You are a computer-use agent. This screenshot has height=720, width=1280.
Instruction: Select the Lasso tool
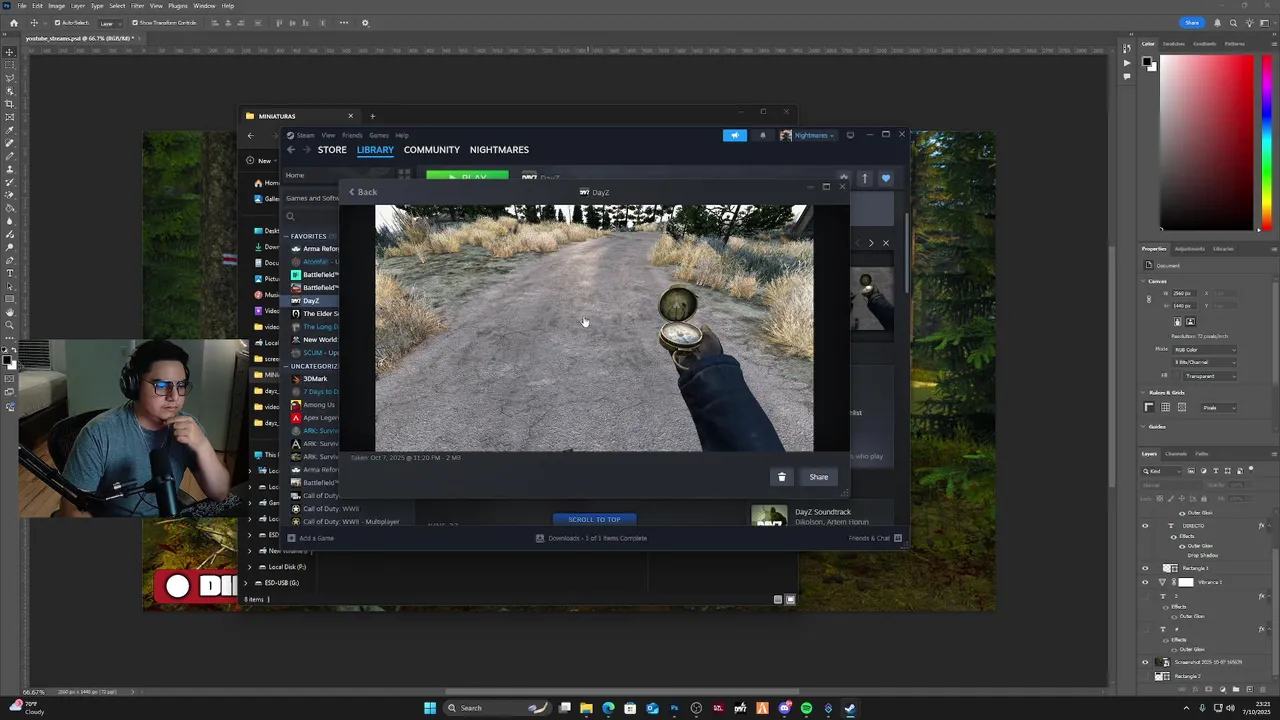pyautogui.click(x=10, y=78)
